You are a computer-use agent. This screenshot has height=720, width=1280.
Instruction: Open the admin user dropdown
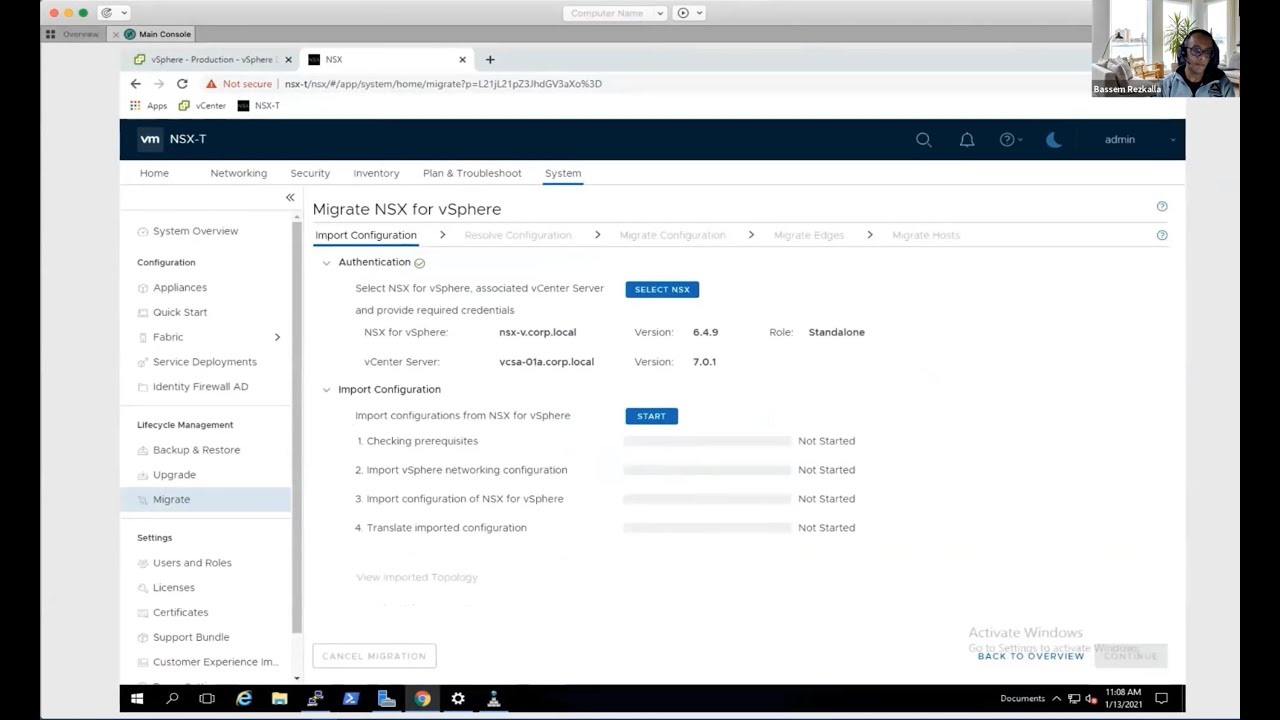[x=1139, y=140]
